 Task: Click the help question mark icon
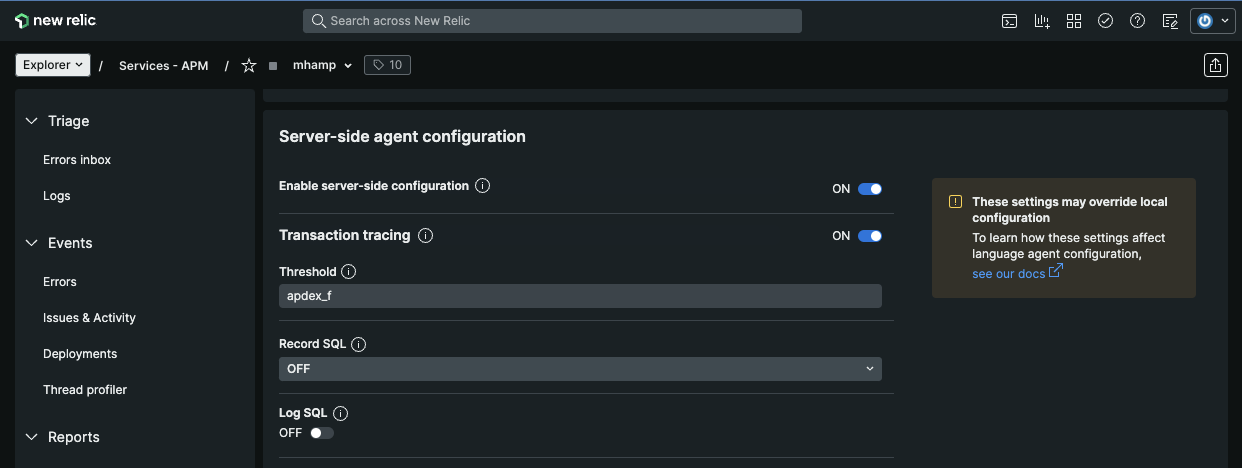coord(1137,21)
